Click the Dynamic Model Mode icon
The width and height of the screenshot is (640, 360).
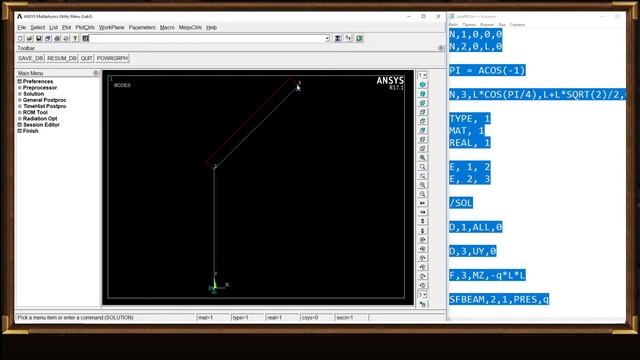(422, 304)
